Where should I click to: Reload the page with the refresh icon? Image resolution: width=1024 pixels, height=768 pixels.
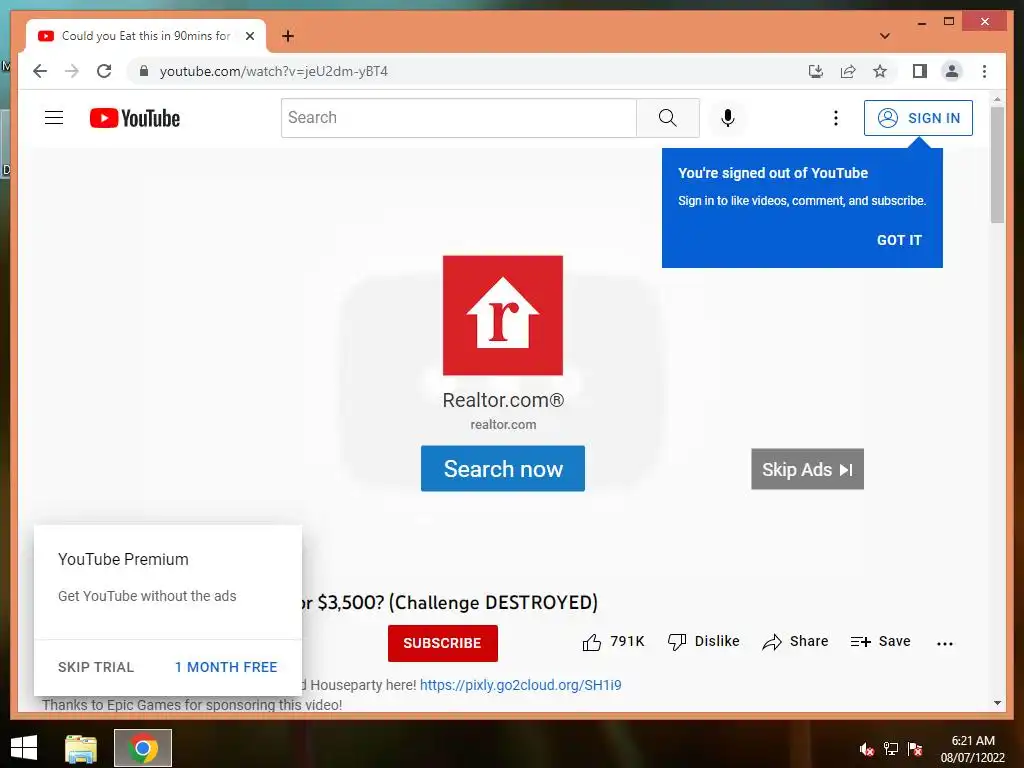(104, 71)
